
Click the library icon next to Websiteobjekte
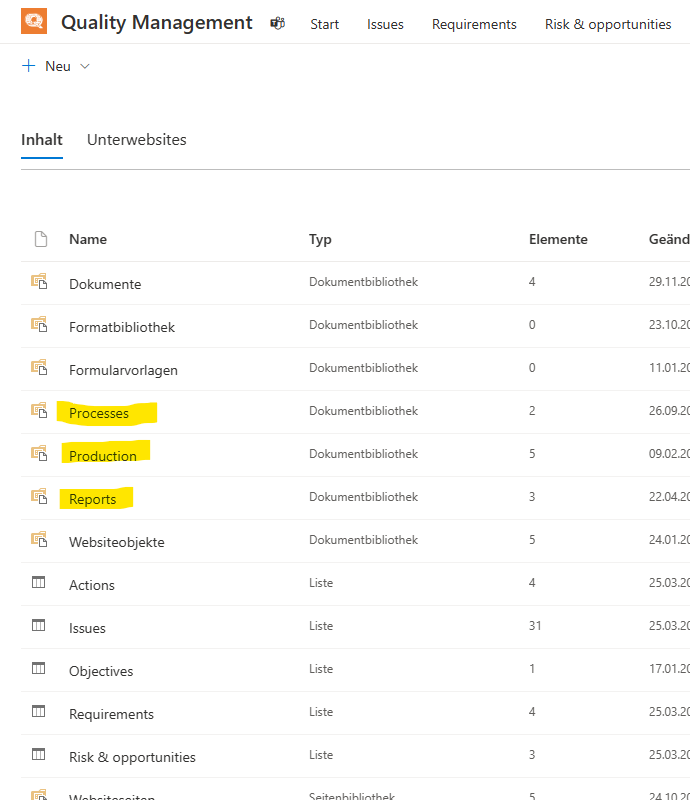pos(40,540)
